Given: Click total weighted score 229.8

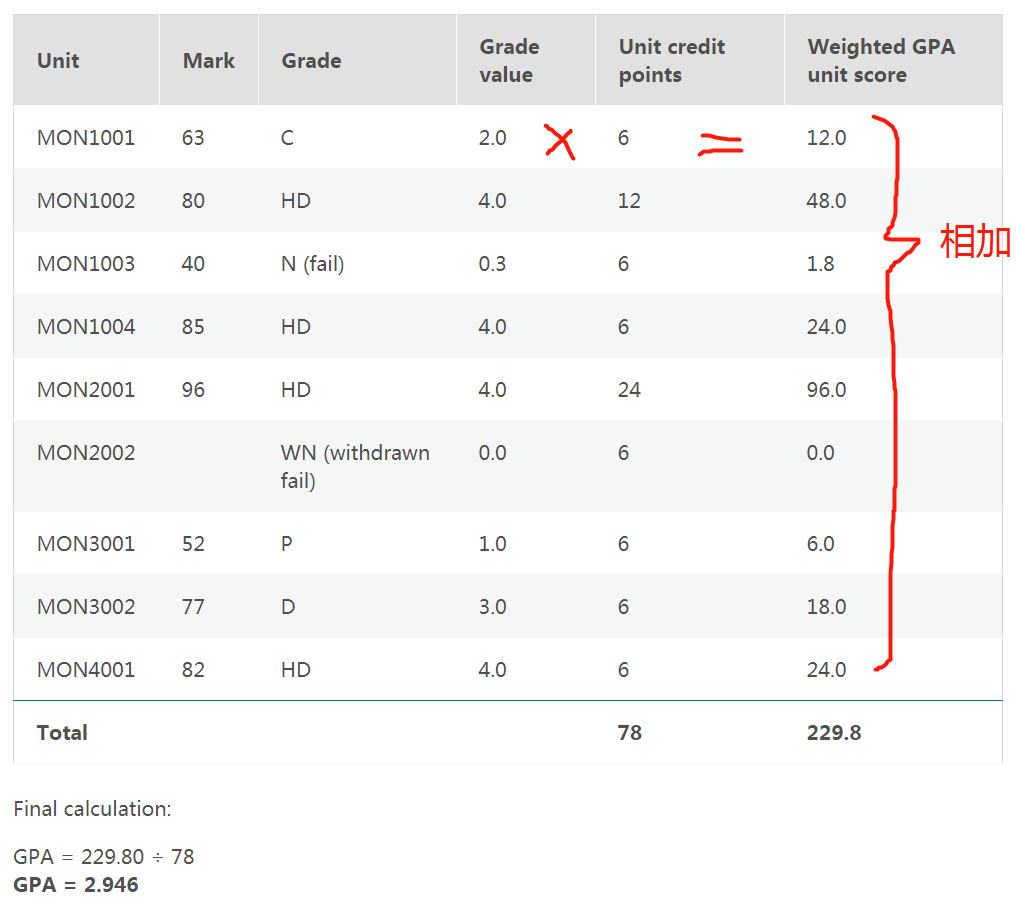Looking at the screenshot, I should click(x=834, y=733).
